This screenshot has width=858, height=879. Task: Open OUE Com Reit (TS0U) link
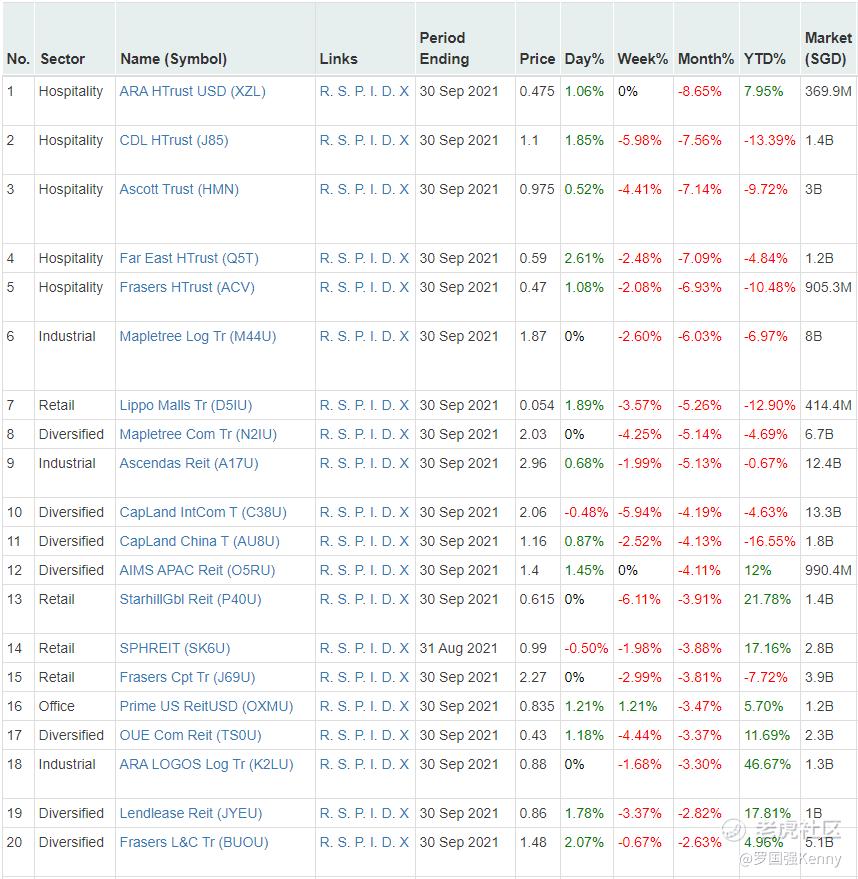(x=190, y=735)
